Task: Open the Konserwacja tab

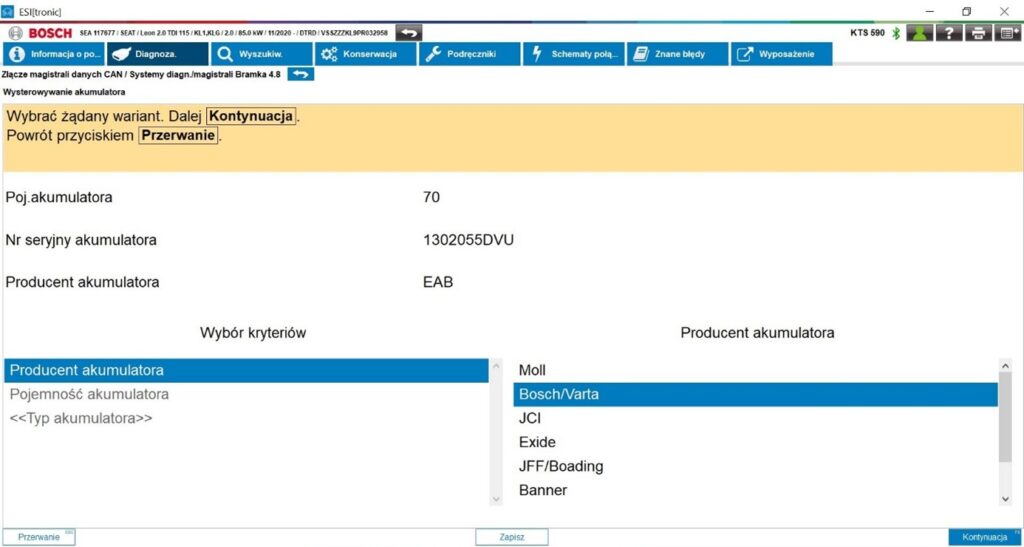Action: coord(365,54)
